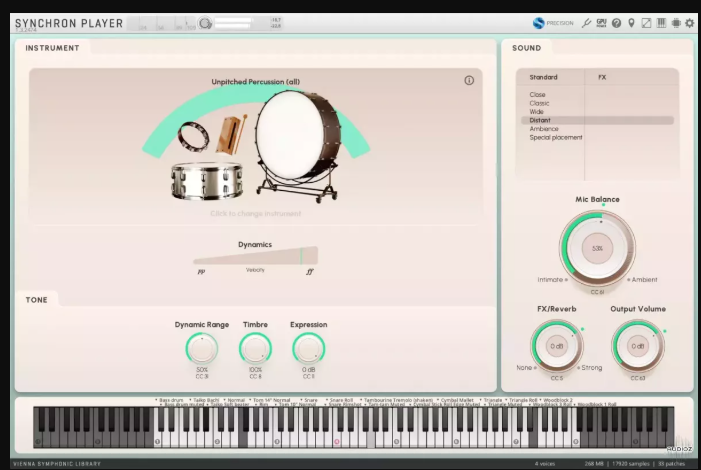Open the SOUND tab
Viewport: 701px width, 470px height.
tap(527, 48)
